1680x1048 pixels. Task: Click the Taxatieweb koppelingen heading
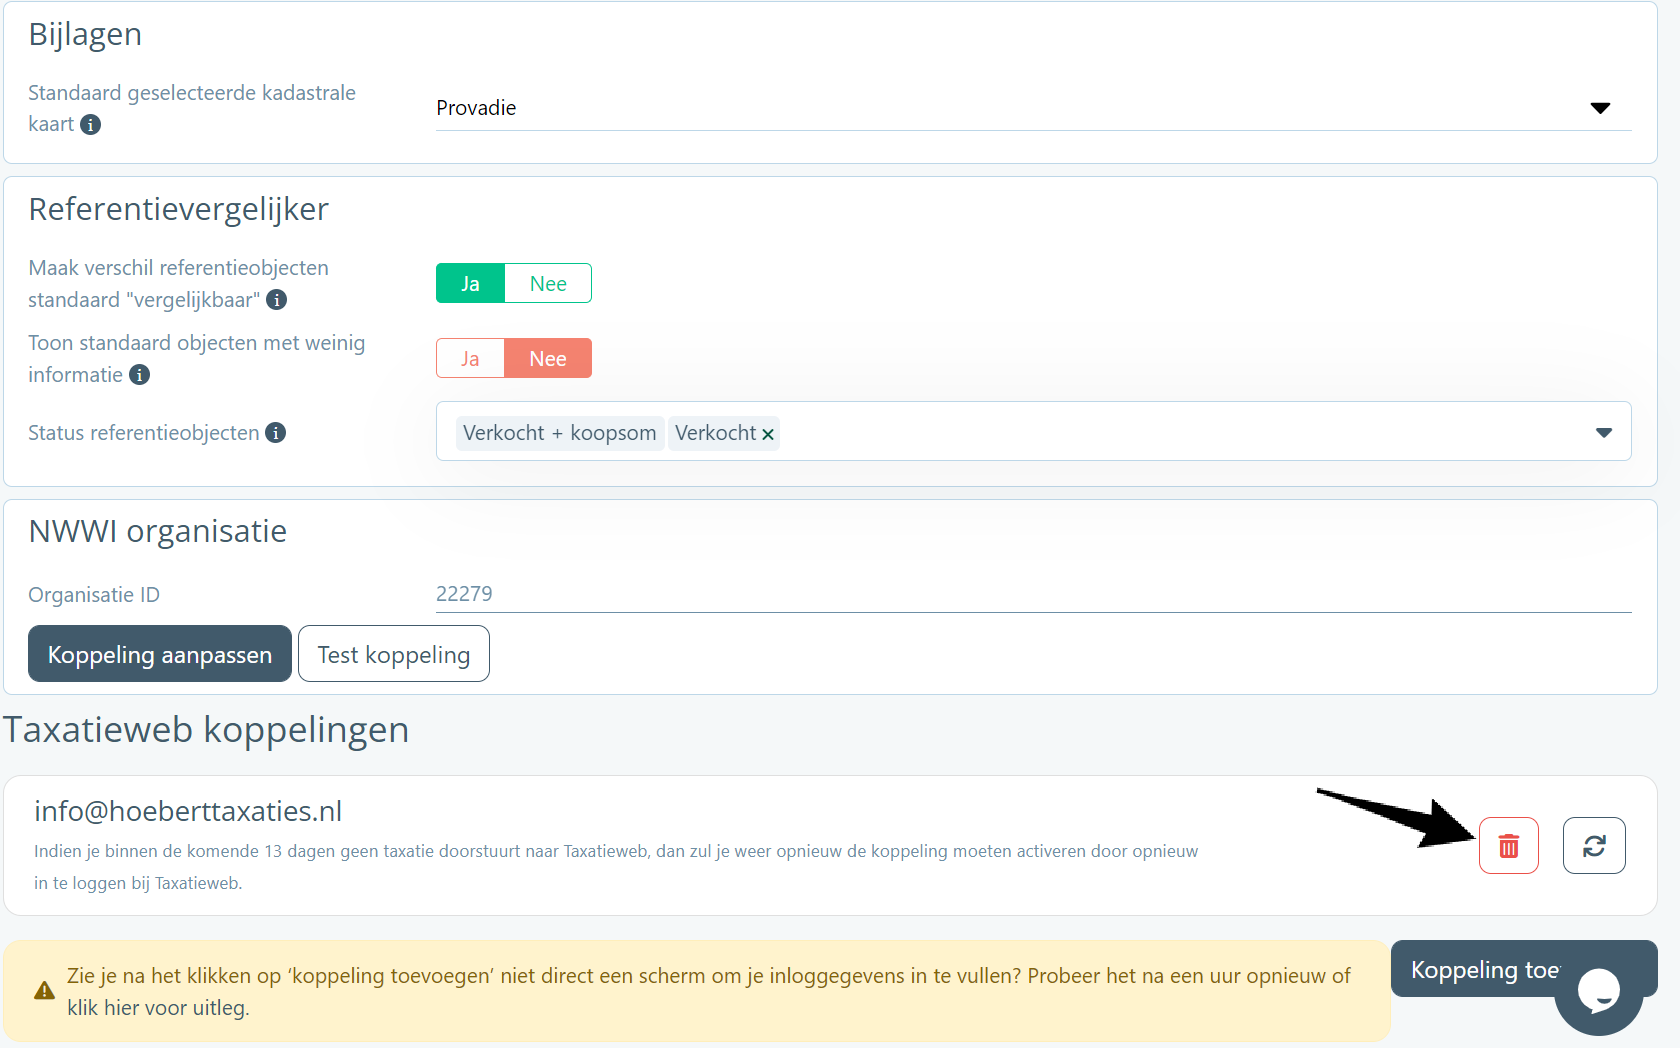[206, 730]
